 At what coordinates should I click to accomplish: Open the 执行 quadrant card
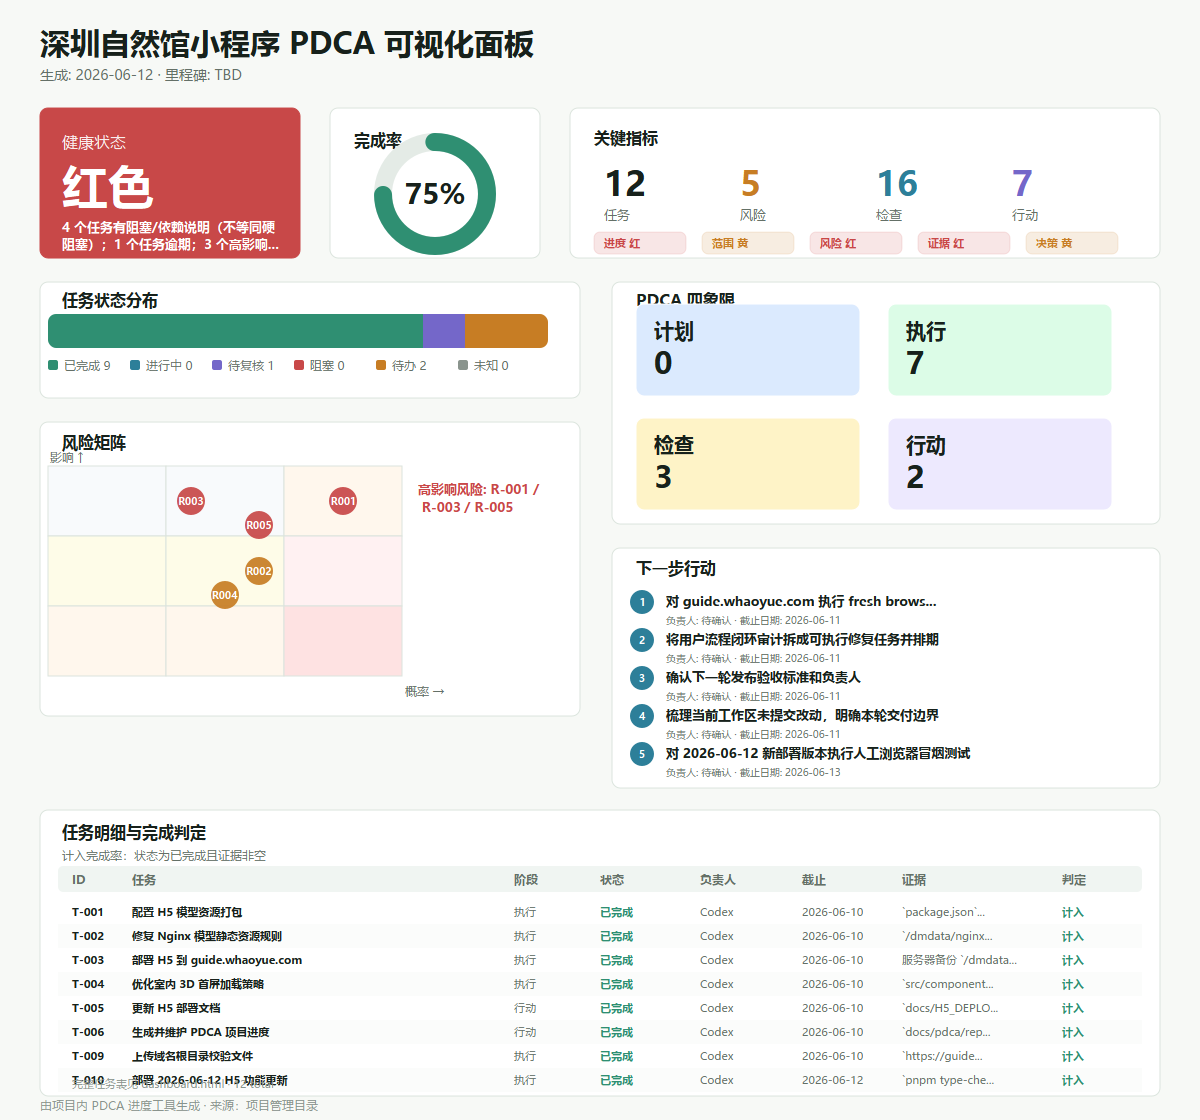point(1000,350)
